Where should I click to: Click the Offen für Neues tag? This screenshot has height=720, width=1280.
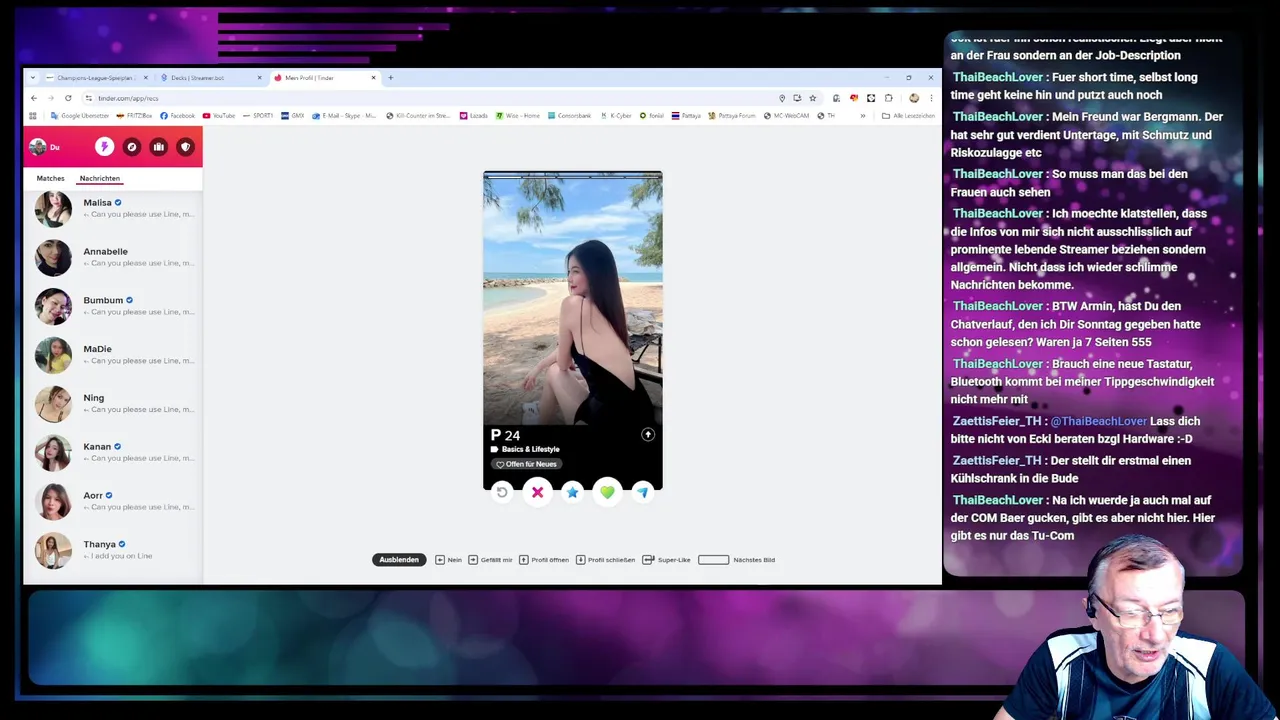526,464
